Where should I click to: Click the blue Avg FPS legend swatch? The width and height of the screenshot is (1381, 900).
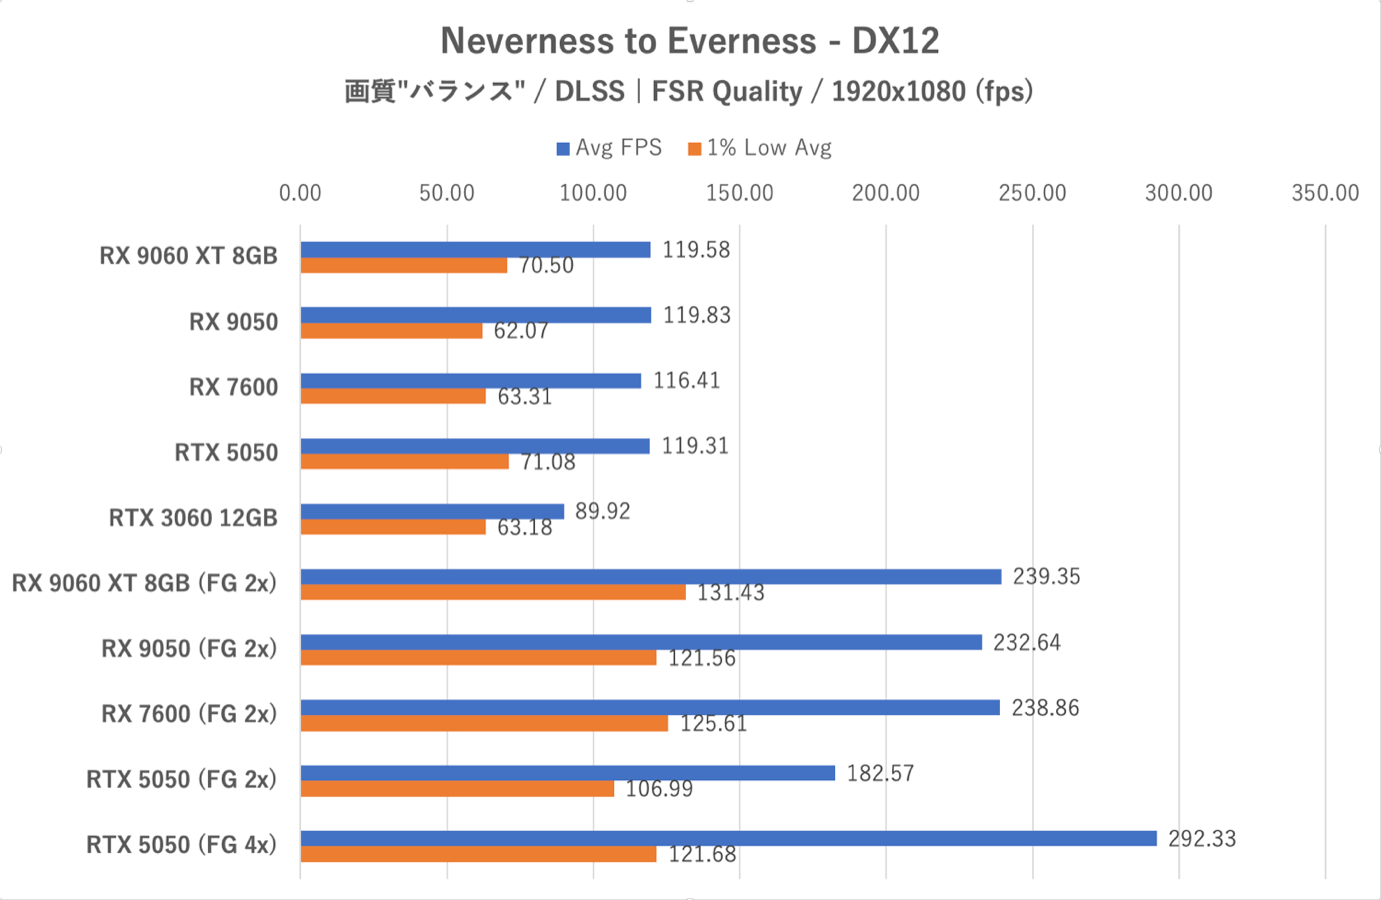563,149
